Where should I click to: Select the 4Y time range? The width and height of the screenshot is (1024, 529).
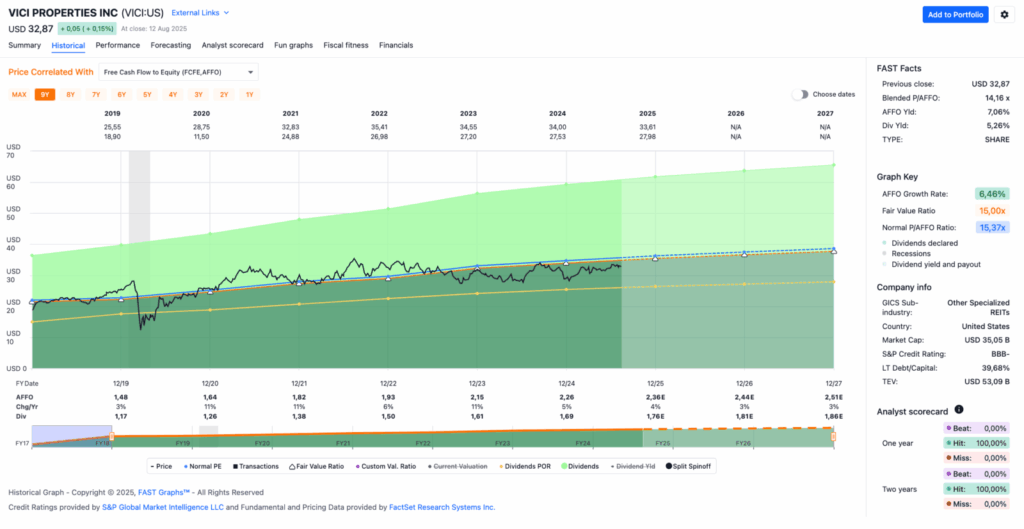coord(172,95)
